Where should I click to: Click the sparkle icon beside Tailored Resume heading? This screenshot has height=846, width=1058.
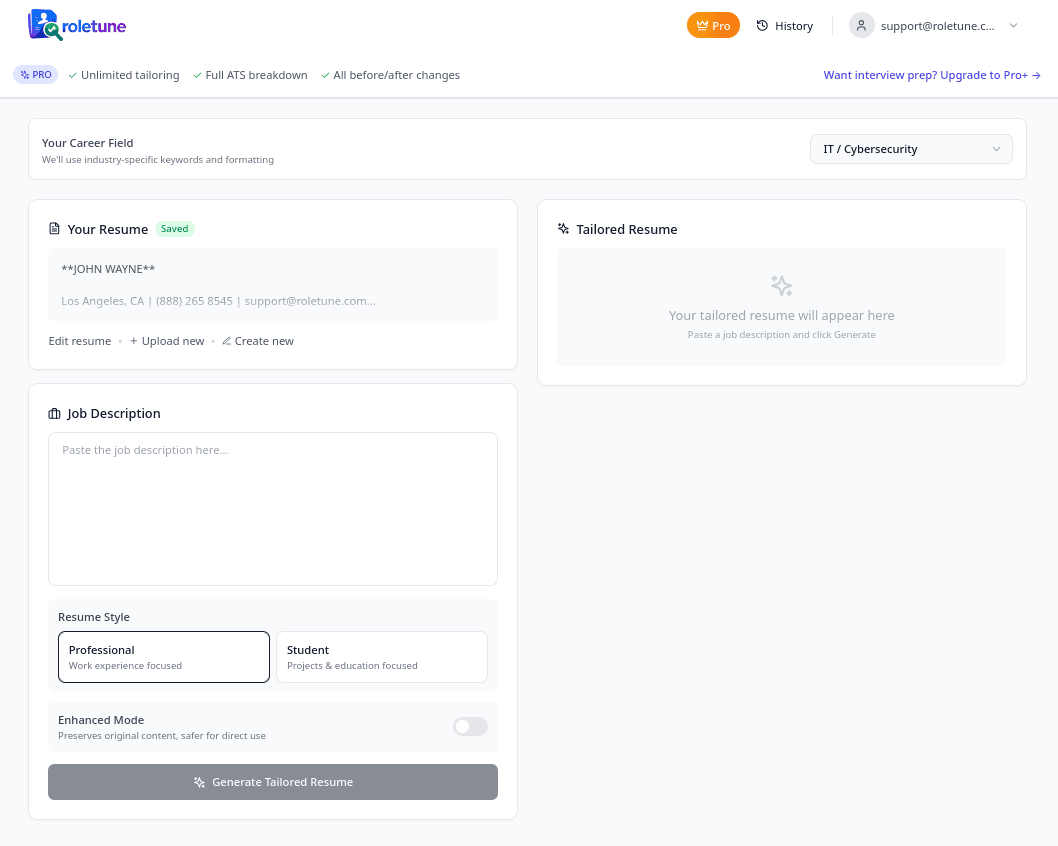point(564,229)
